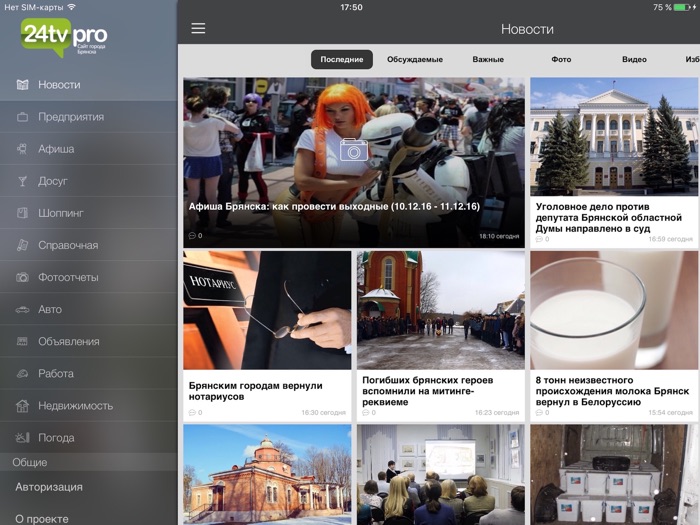Open Недвижимость section
The image size is (700, 525).
coord(89,406)
